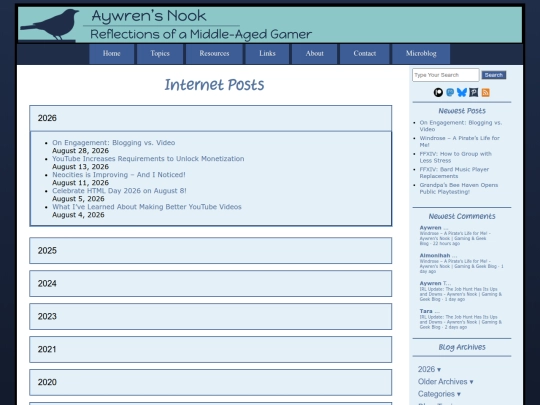Open YouTube Increases Requirements to Unlock Monetization
Viewport: 540px width, 405px height.
(x=148, y=159)
